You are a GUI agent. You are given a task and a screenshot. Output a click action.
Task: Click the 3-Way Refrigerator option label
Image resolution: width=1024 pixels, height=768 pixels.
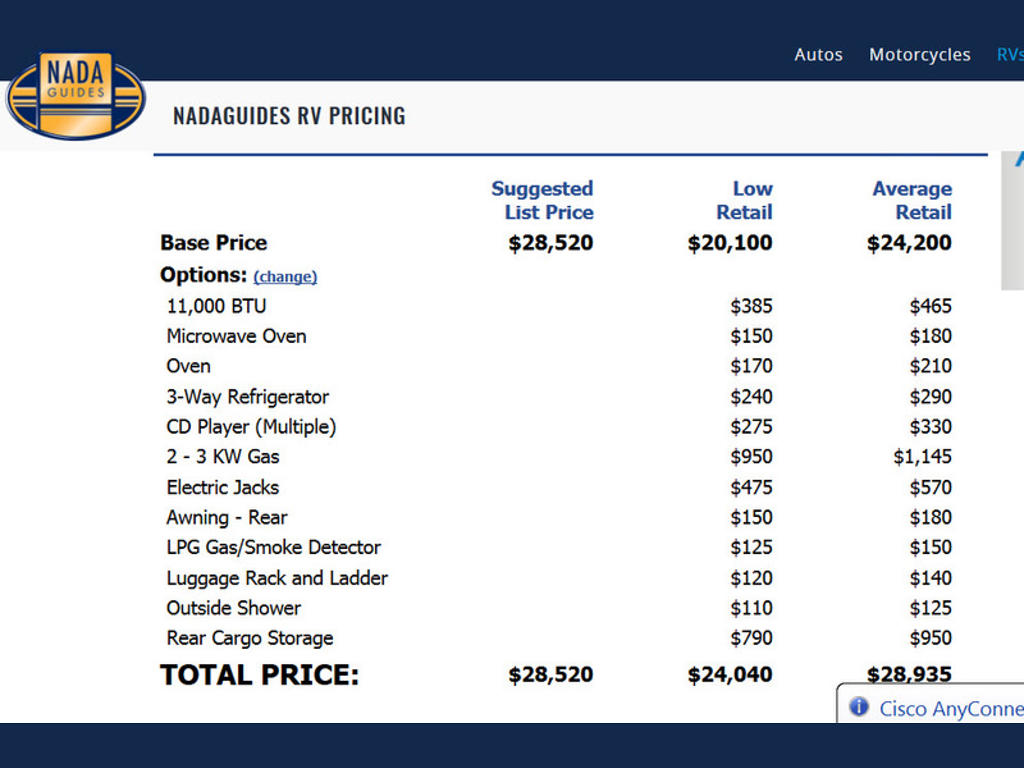(248, 397)
